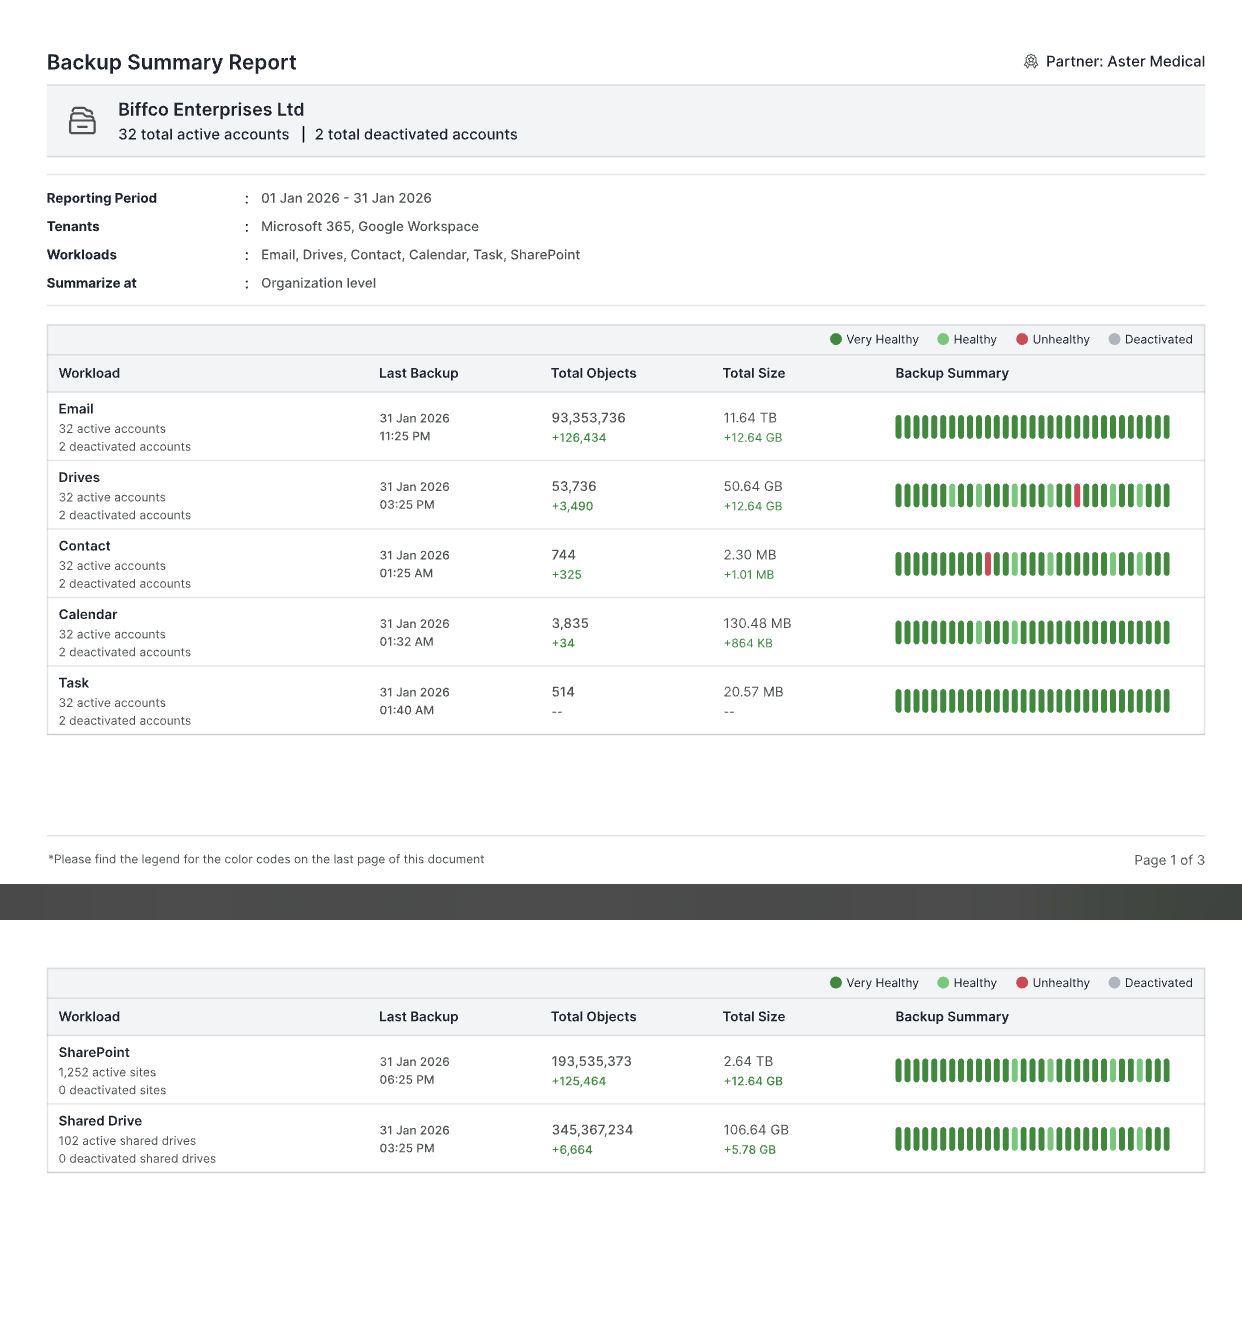Select the SharePoint total size 2.64 TB value
This screenshot has width=1242, height=1330.
click(x=748, y=1061)
